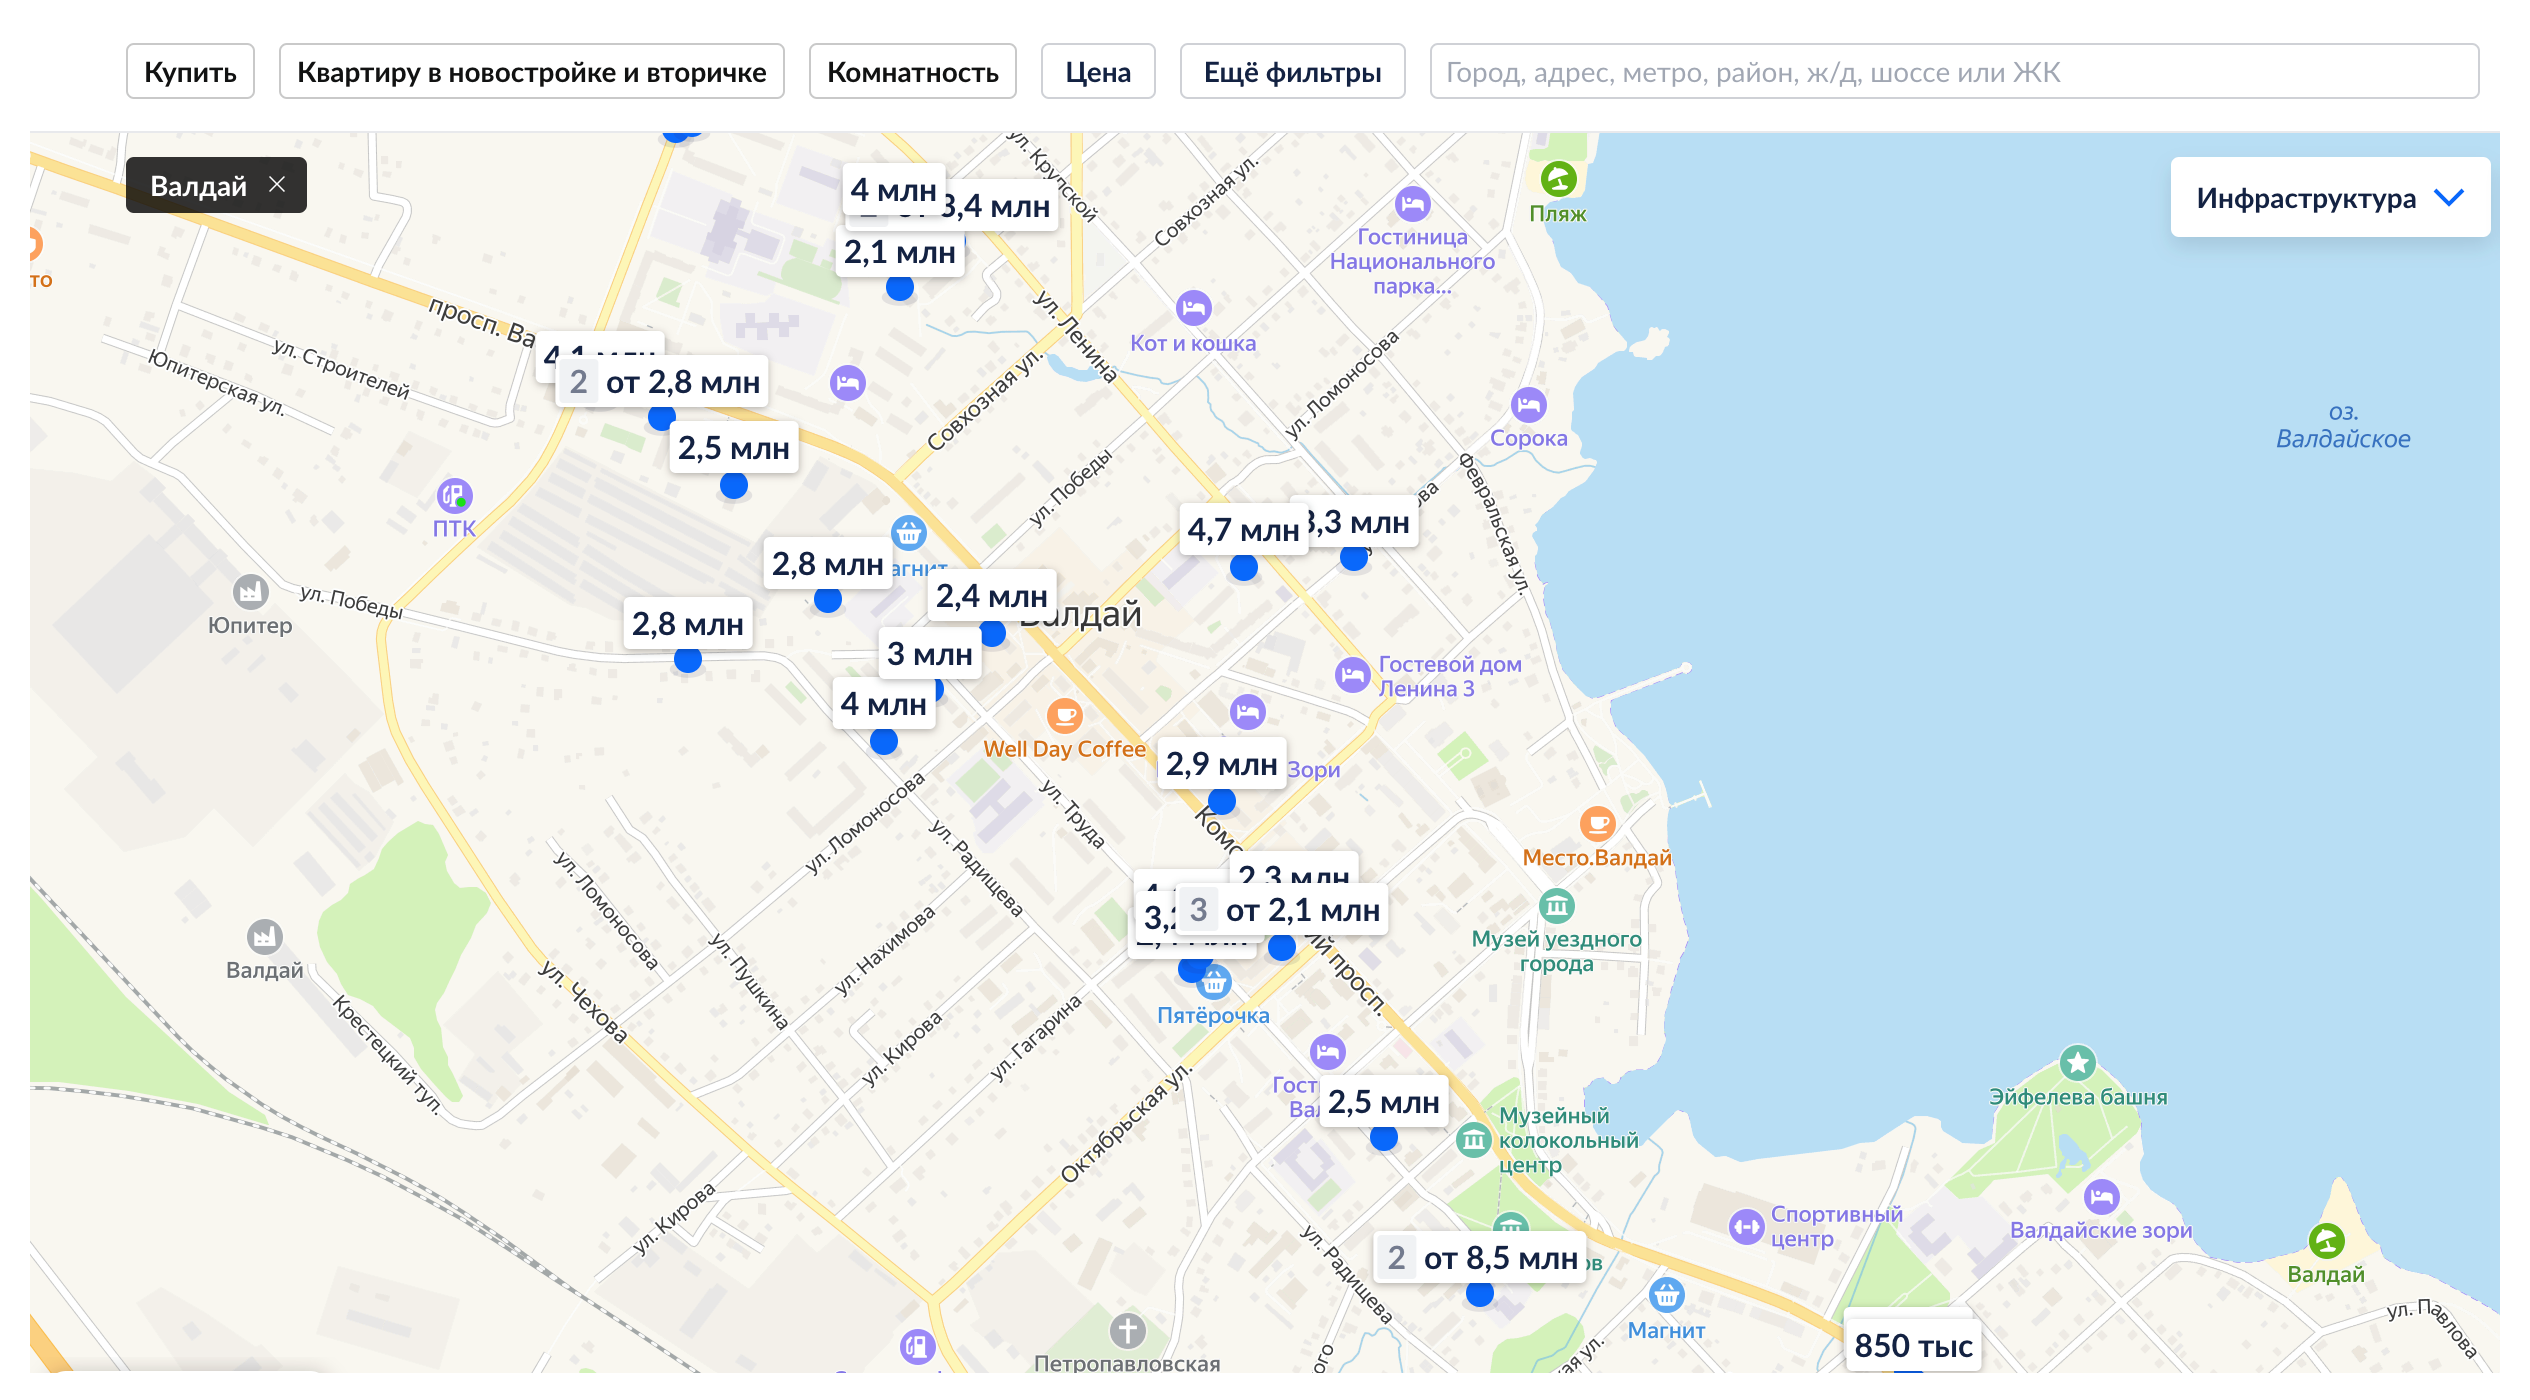Click hotel icon right of от 2,8 млн
The height and width of the screenshot is (1400, 2530).
click(848, 382)
